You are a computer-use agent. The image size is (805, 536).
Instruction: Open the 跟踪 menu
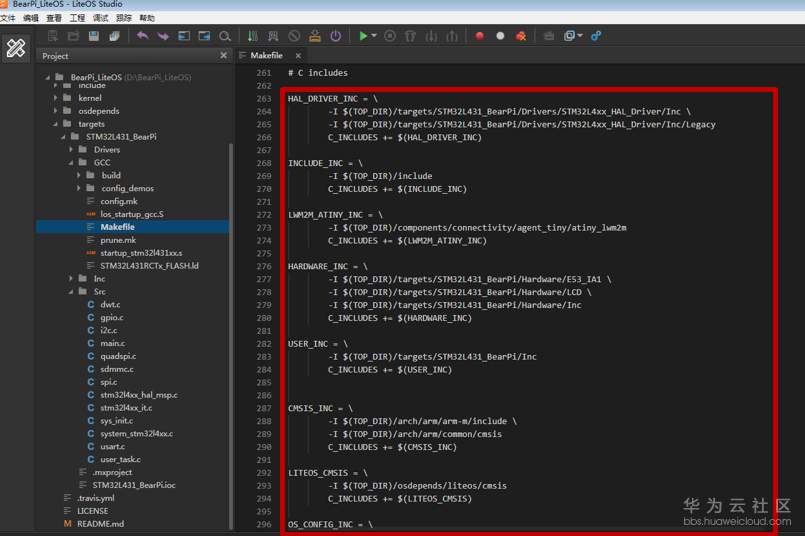tap(124, 18)
